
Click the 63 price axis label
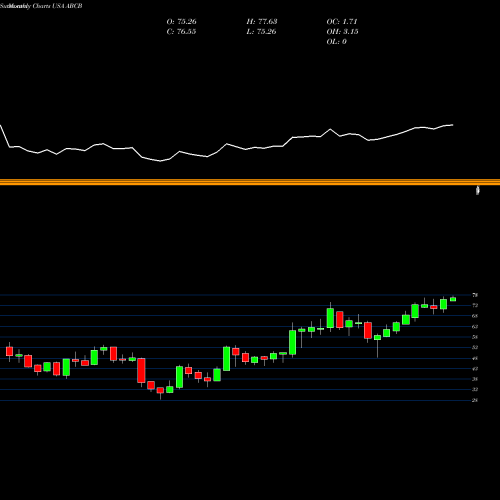tap(475, 327)
